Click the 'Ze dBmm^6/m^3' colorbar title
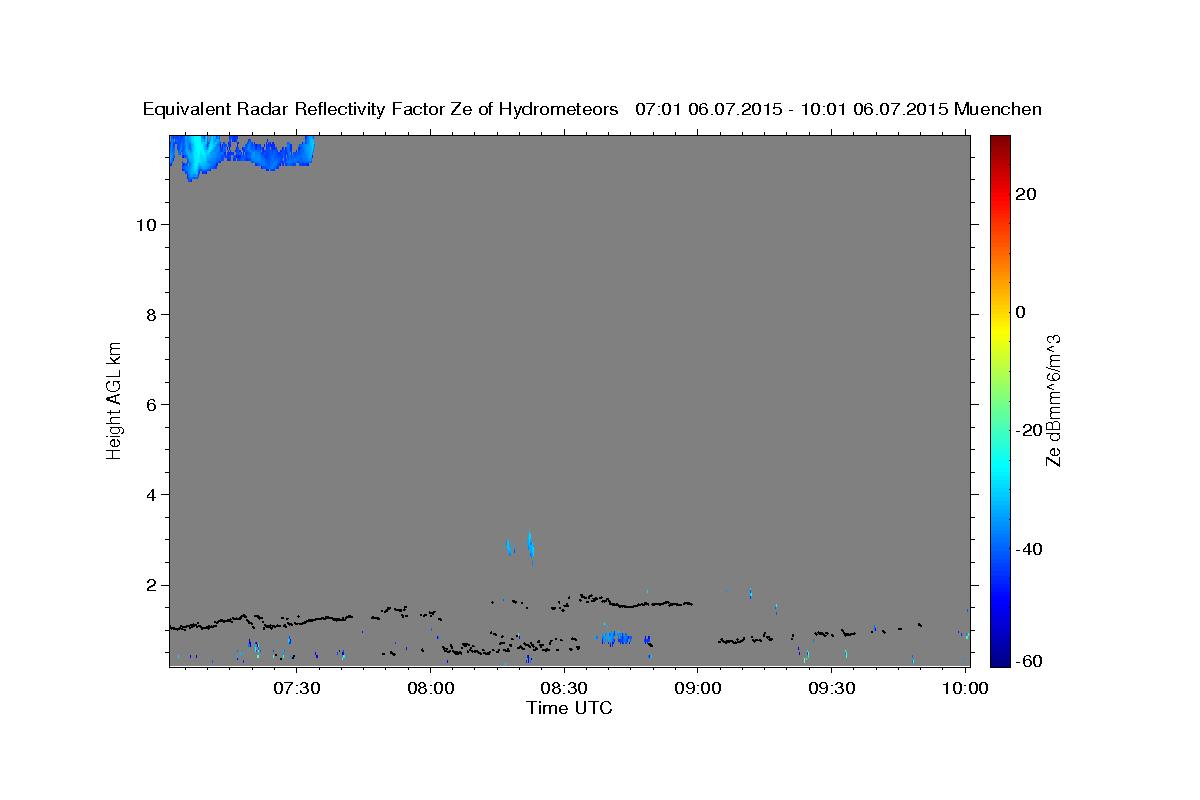The height and width of the screenshot is (800, 1200). 1053,400
